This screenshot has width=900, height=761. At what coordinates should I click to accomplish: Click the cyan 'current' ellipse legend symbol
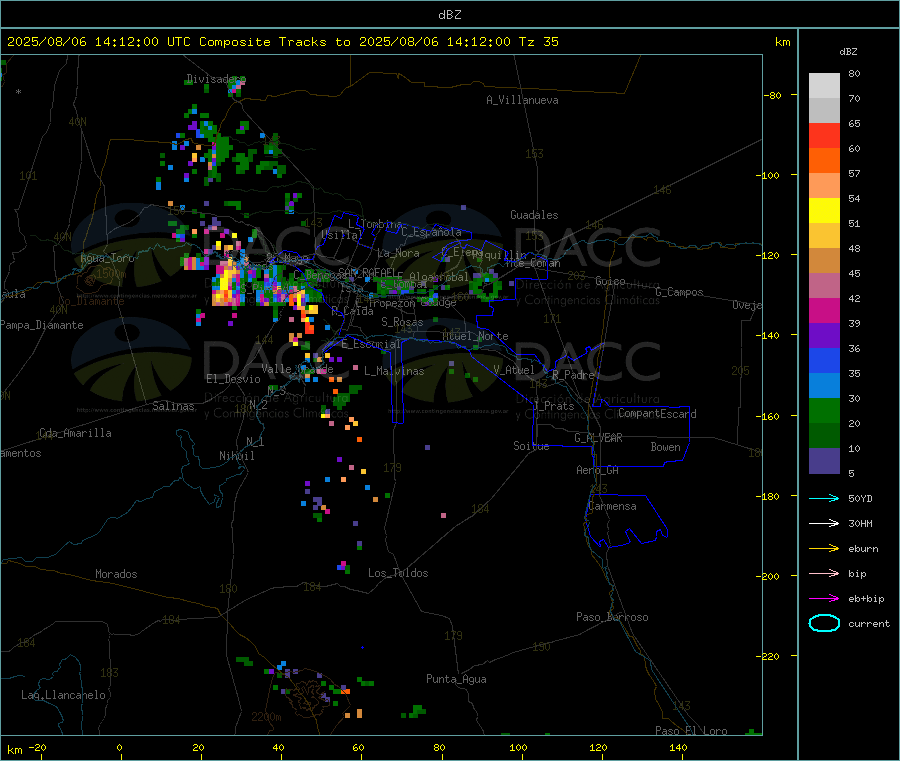point(824,623)
